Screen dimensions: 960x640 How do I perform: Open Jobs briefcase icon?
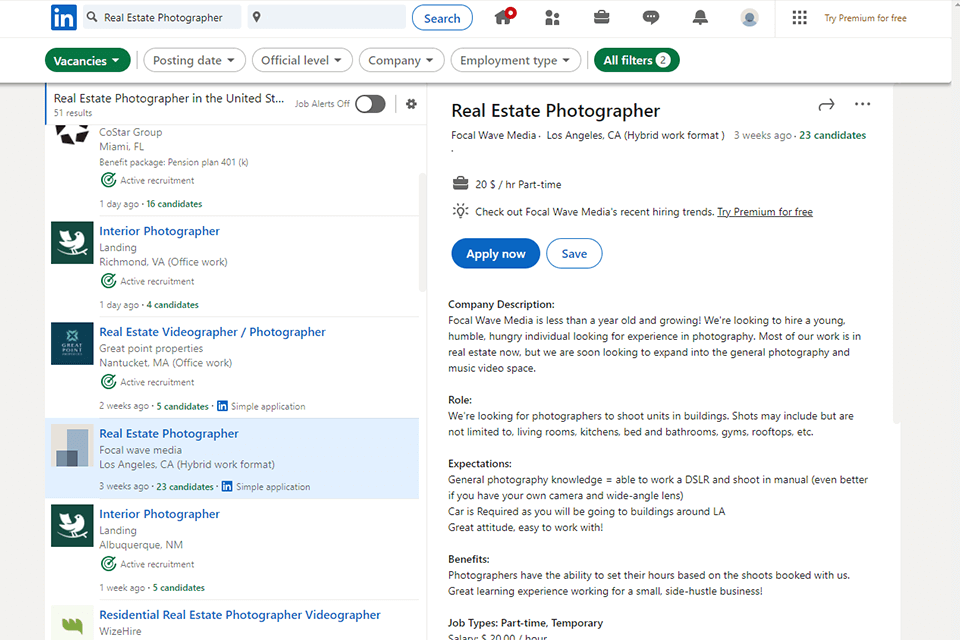pos(601,17)
